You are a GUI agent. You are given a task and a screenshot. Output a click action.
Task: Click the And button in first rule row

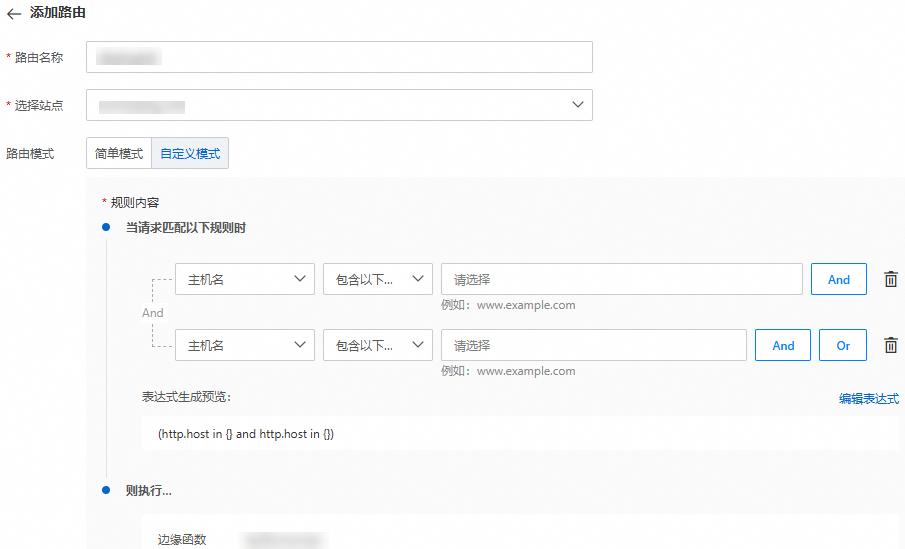pos(839,279)
